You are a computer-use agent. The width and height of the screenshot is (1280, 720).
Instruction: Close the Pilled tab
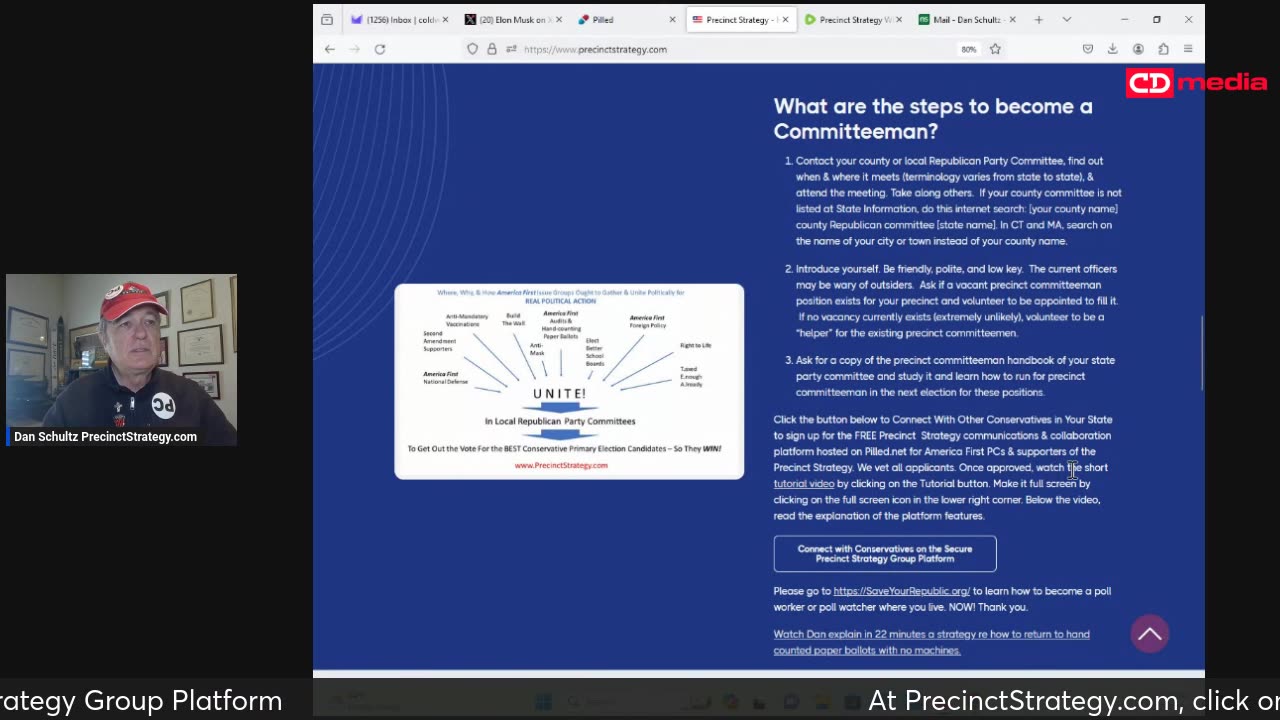click(x=672, y=19)
